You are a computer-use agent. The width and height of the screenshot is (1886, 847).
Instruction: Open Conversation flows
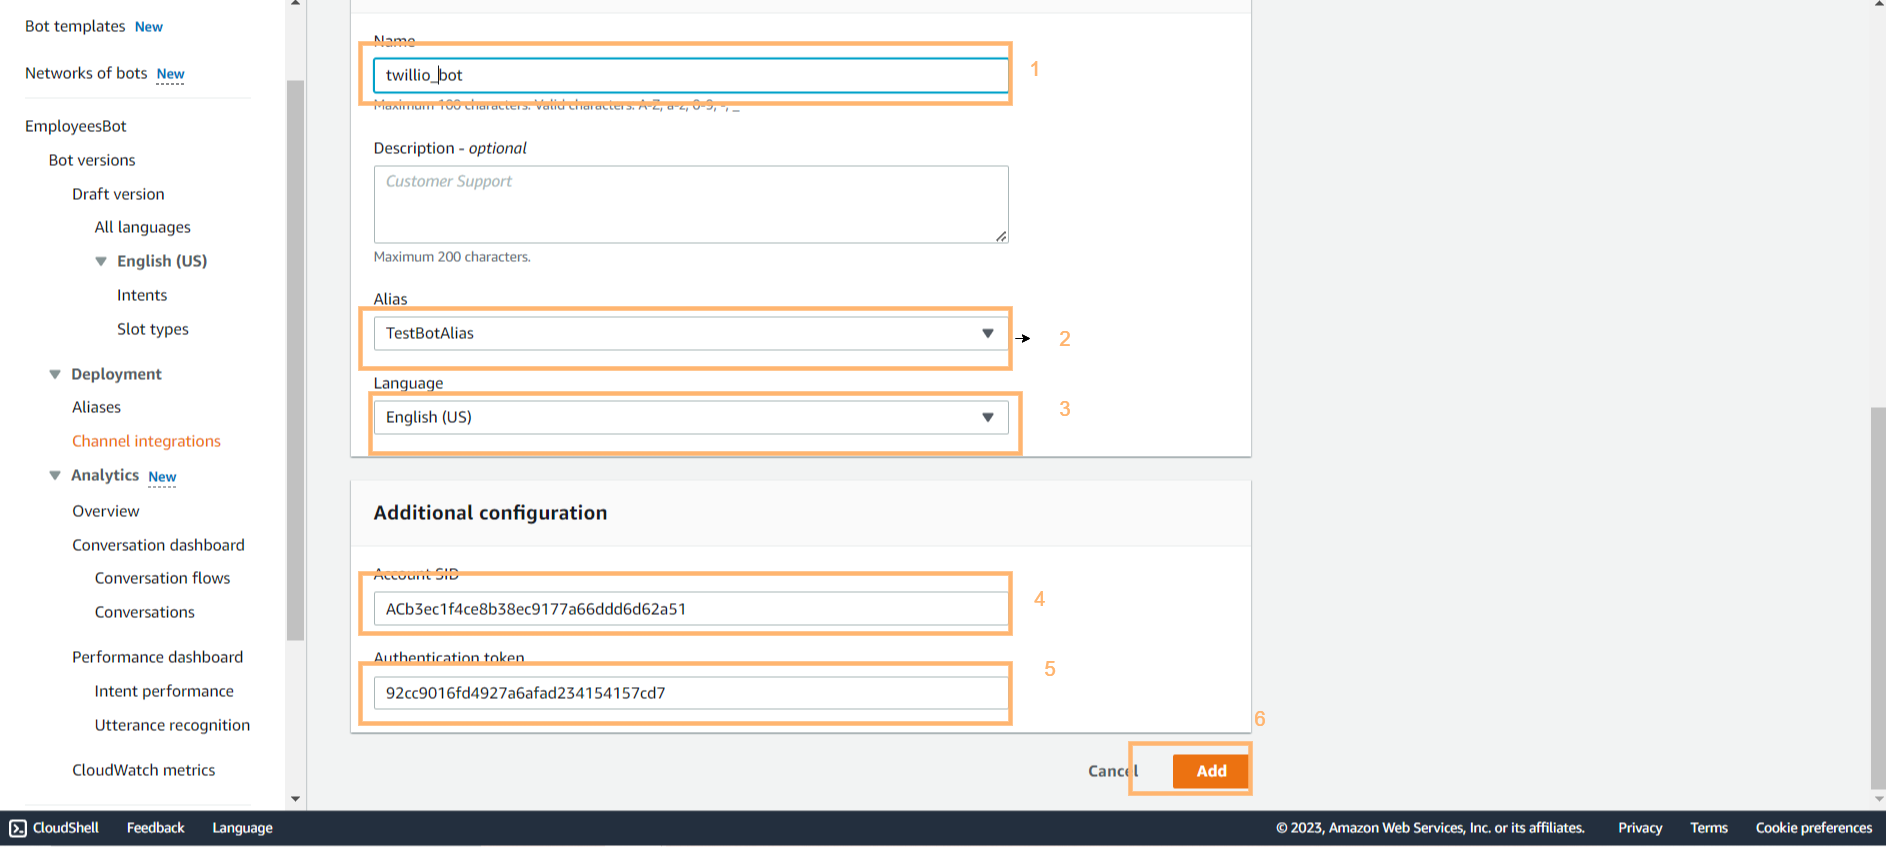(163, 578)
